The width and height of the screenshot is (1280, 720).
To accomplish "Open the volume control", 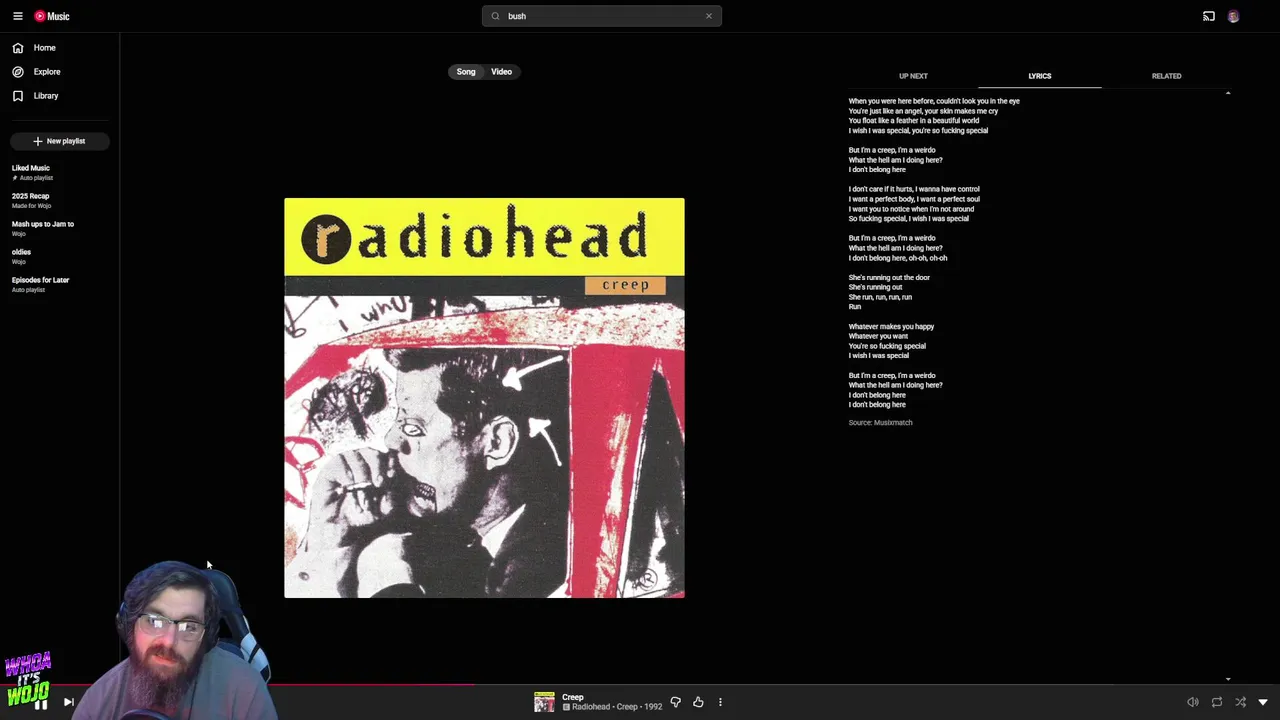I will tap(1193, 702).
